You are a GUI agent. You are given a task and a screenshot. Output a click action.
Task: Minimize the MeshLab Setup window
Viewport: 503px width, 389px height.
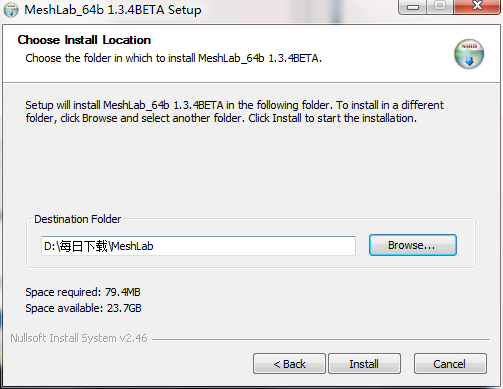[413, 7]
